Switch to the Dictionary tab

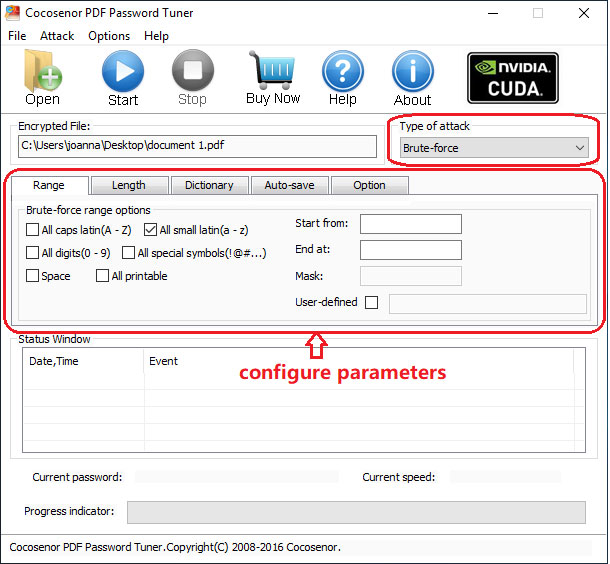(x=209, y=185)
